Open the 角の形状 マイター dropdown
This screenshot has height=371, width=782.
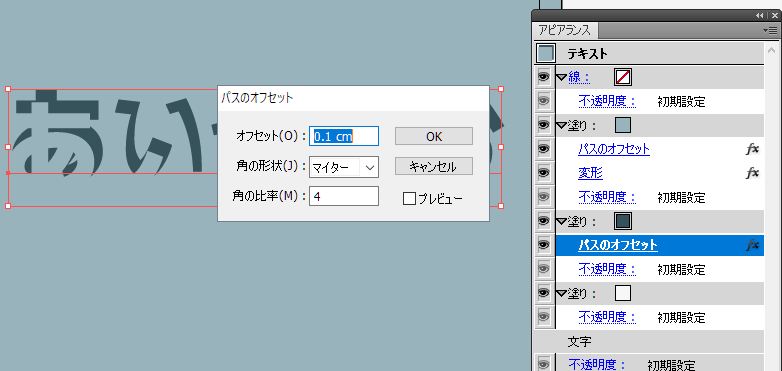[344, 168]
